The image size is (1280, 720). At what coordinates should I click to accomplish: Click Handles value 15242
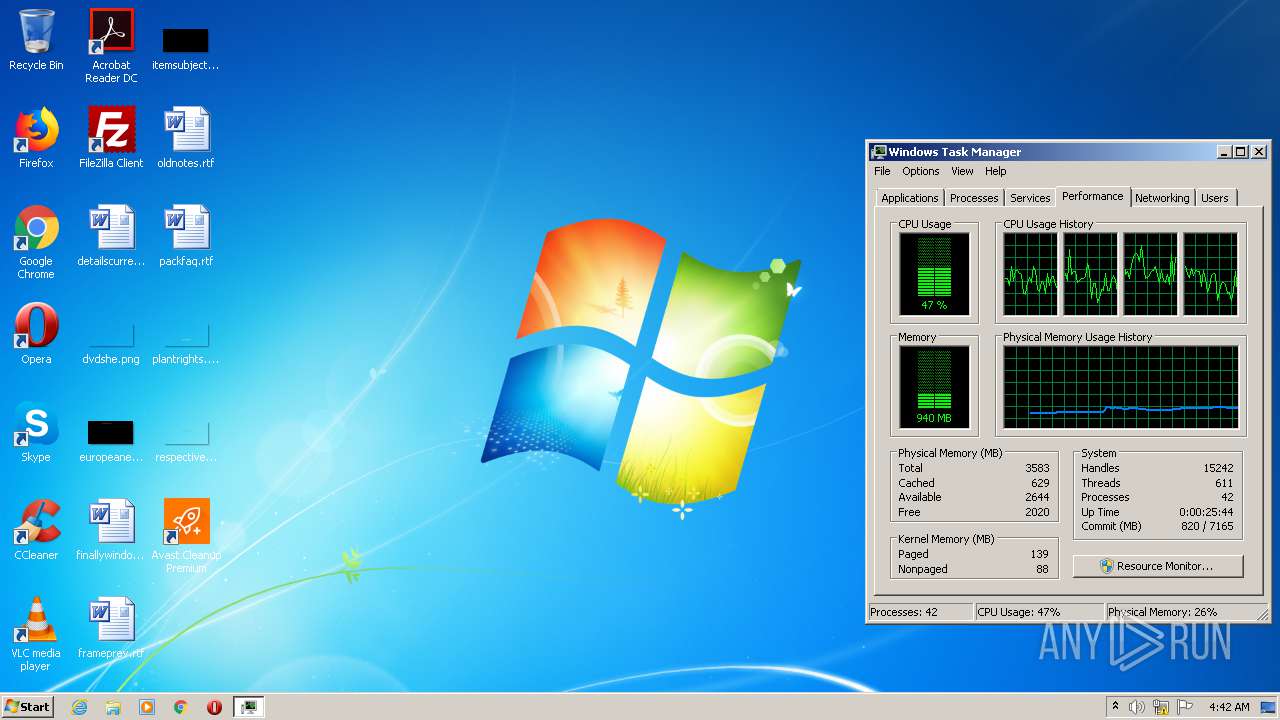tap(1218, 468)
